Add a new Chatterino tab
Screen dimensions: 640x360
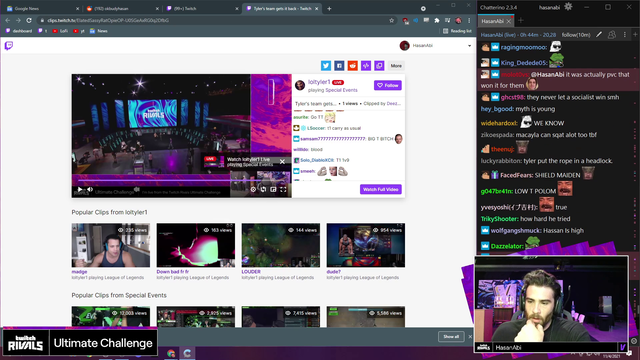pyautogui.click(x=521, y=20)
